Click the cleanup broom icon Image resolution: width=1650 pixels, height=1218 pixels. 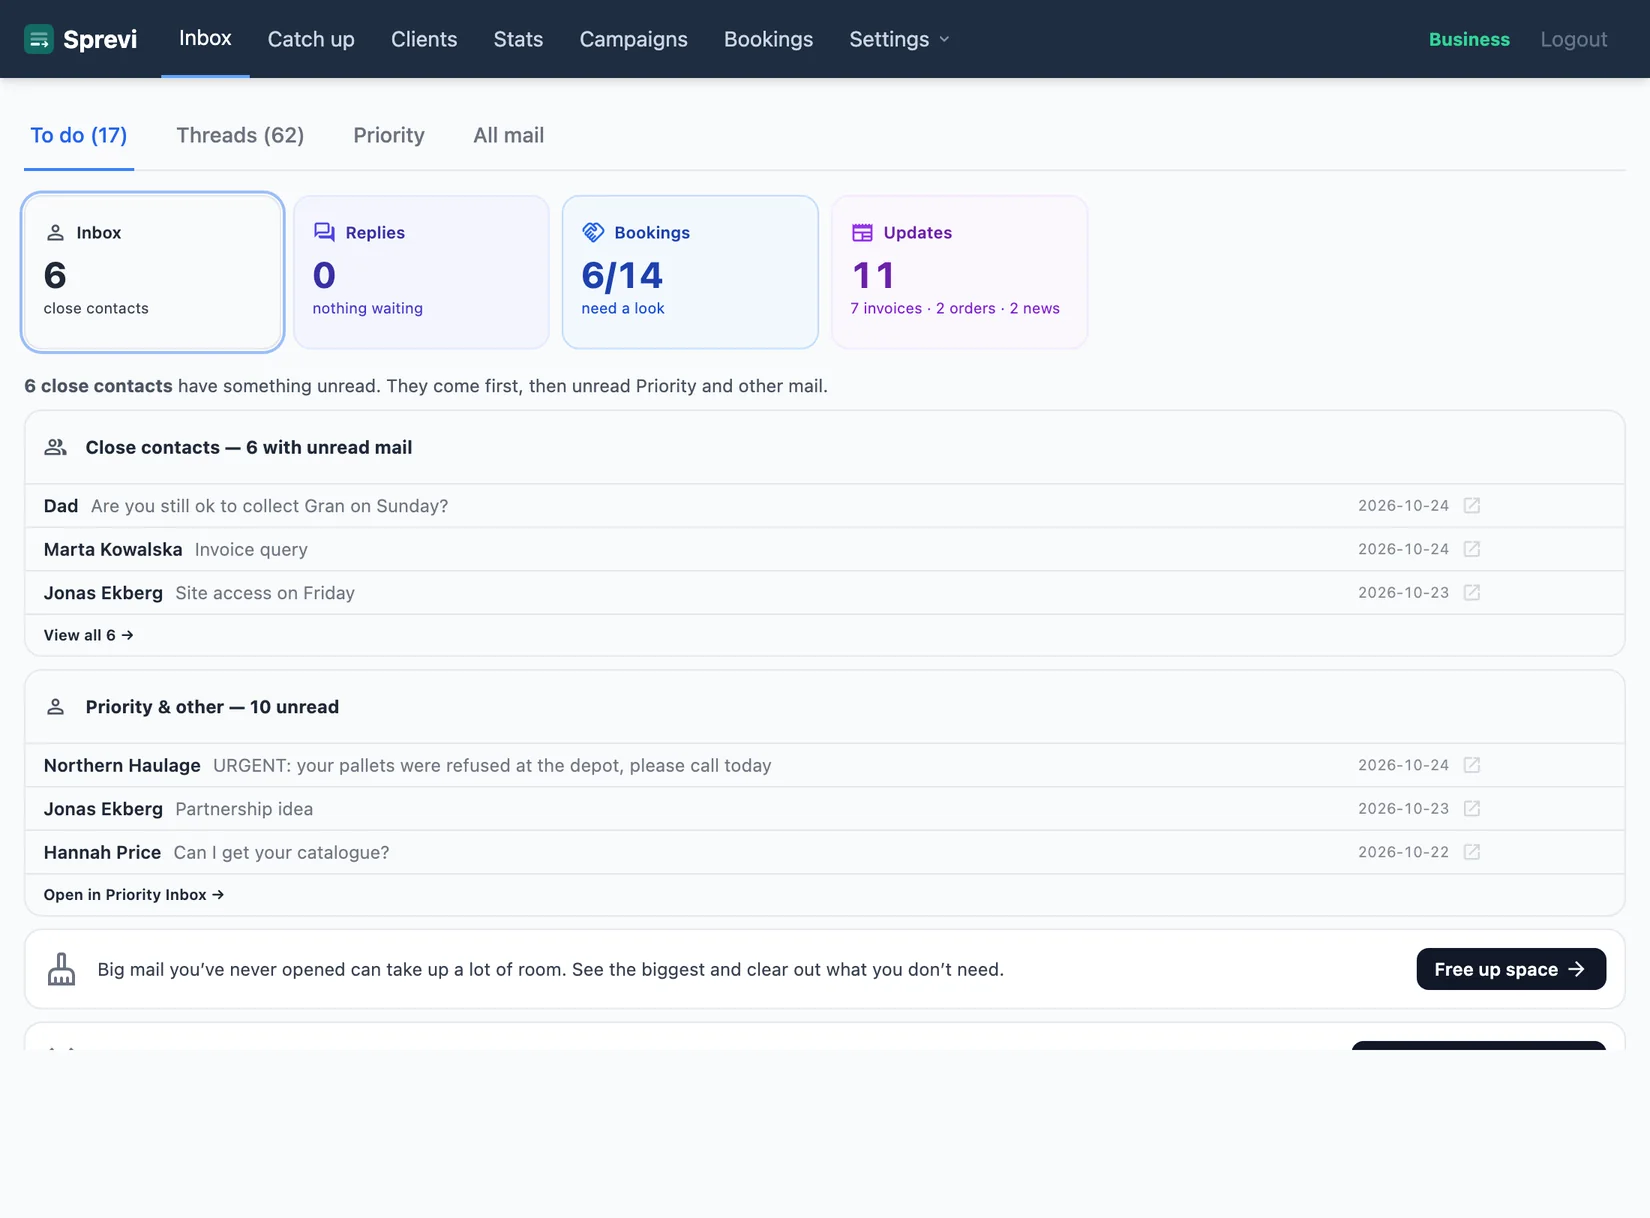(61, 969)
